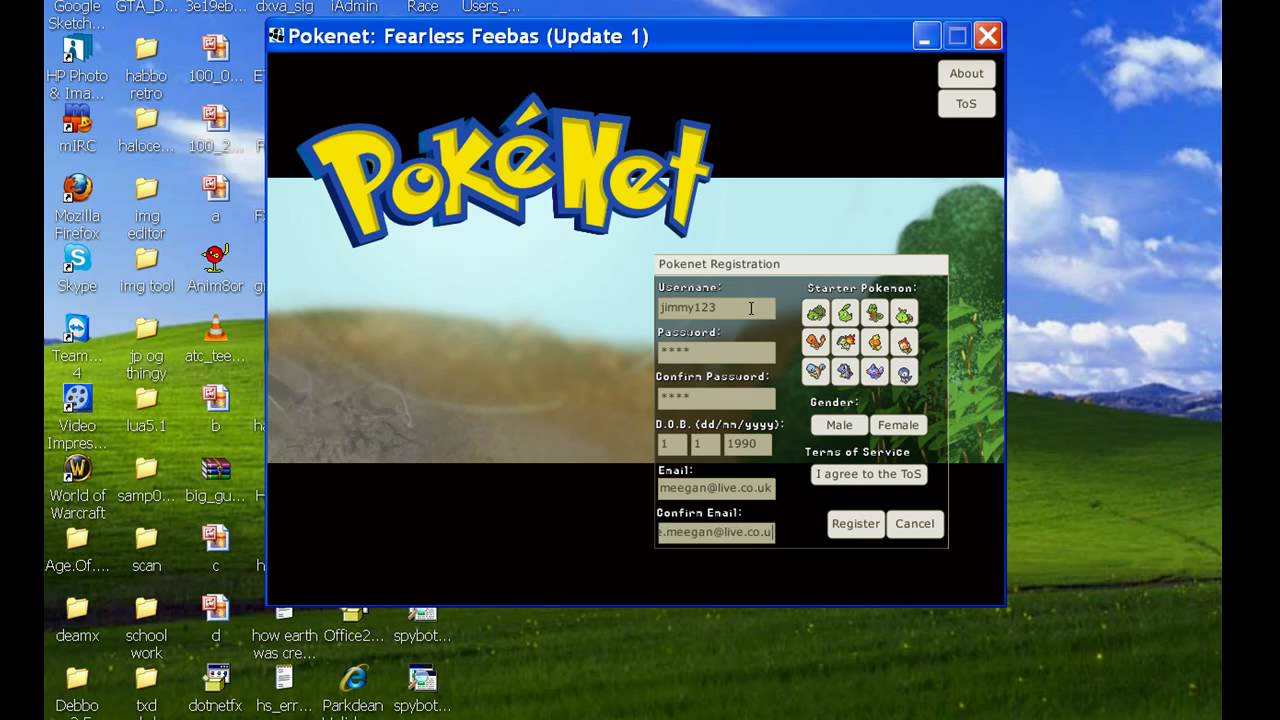Choose Torchic as starter Pokemon

(x=875, y=343)
